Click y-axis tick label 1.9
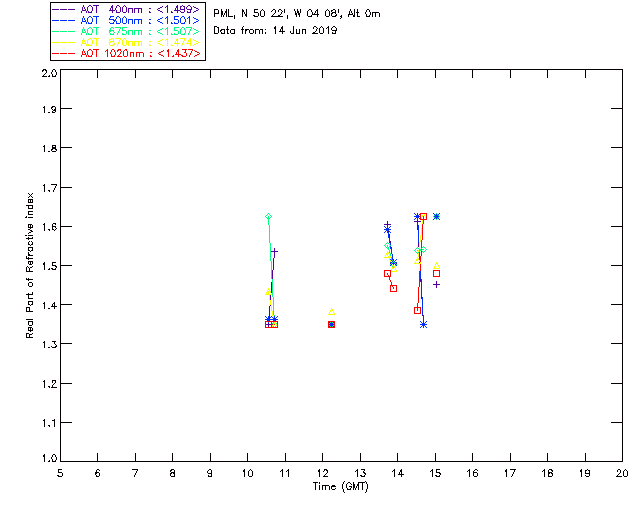This screenshot has width=640, height=512. 49,109
